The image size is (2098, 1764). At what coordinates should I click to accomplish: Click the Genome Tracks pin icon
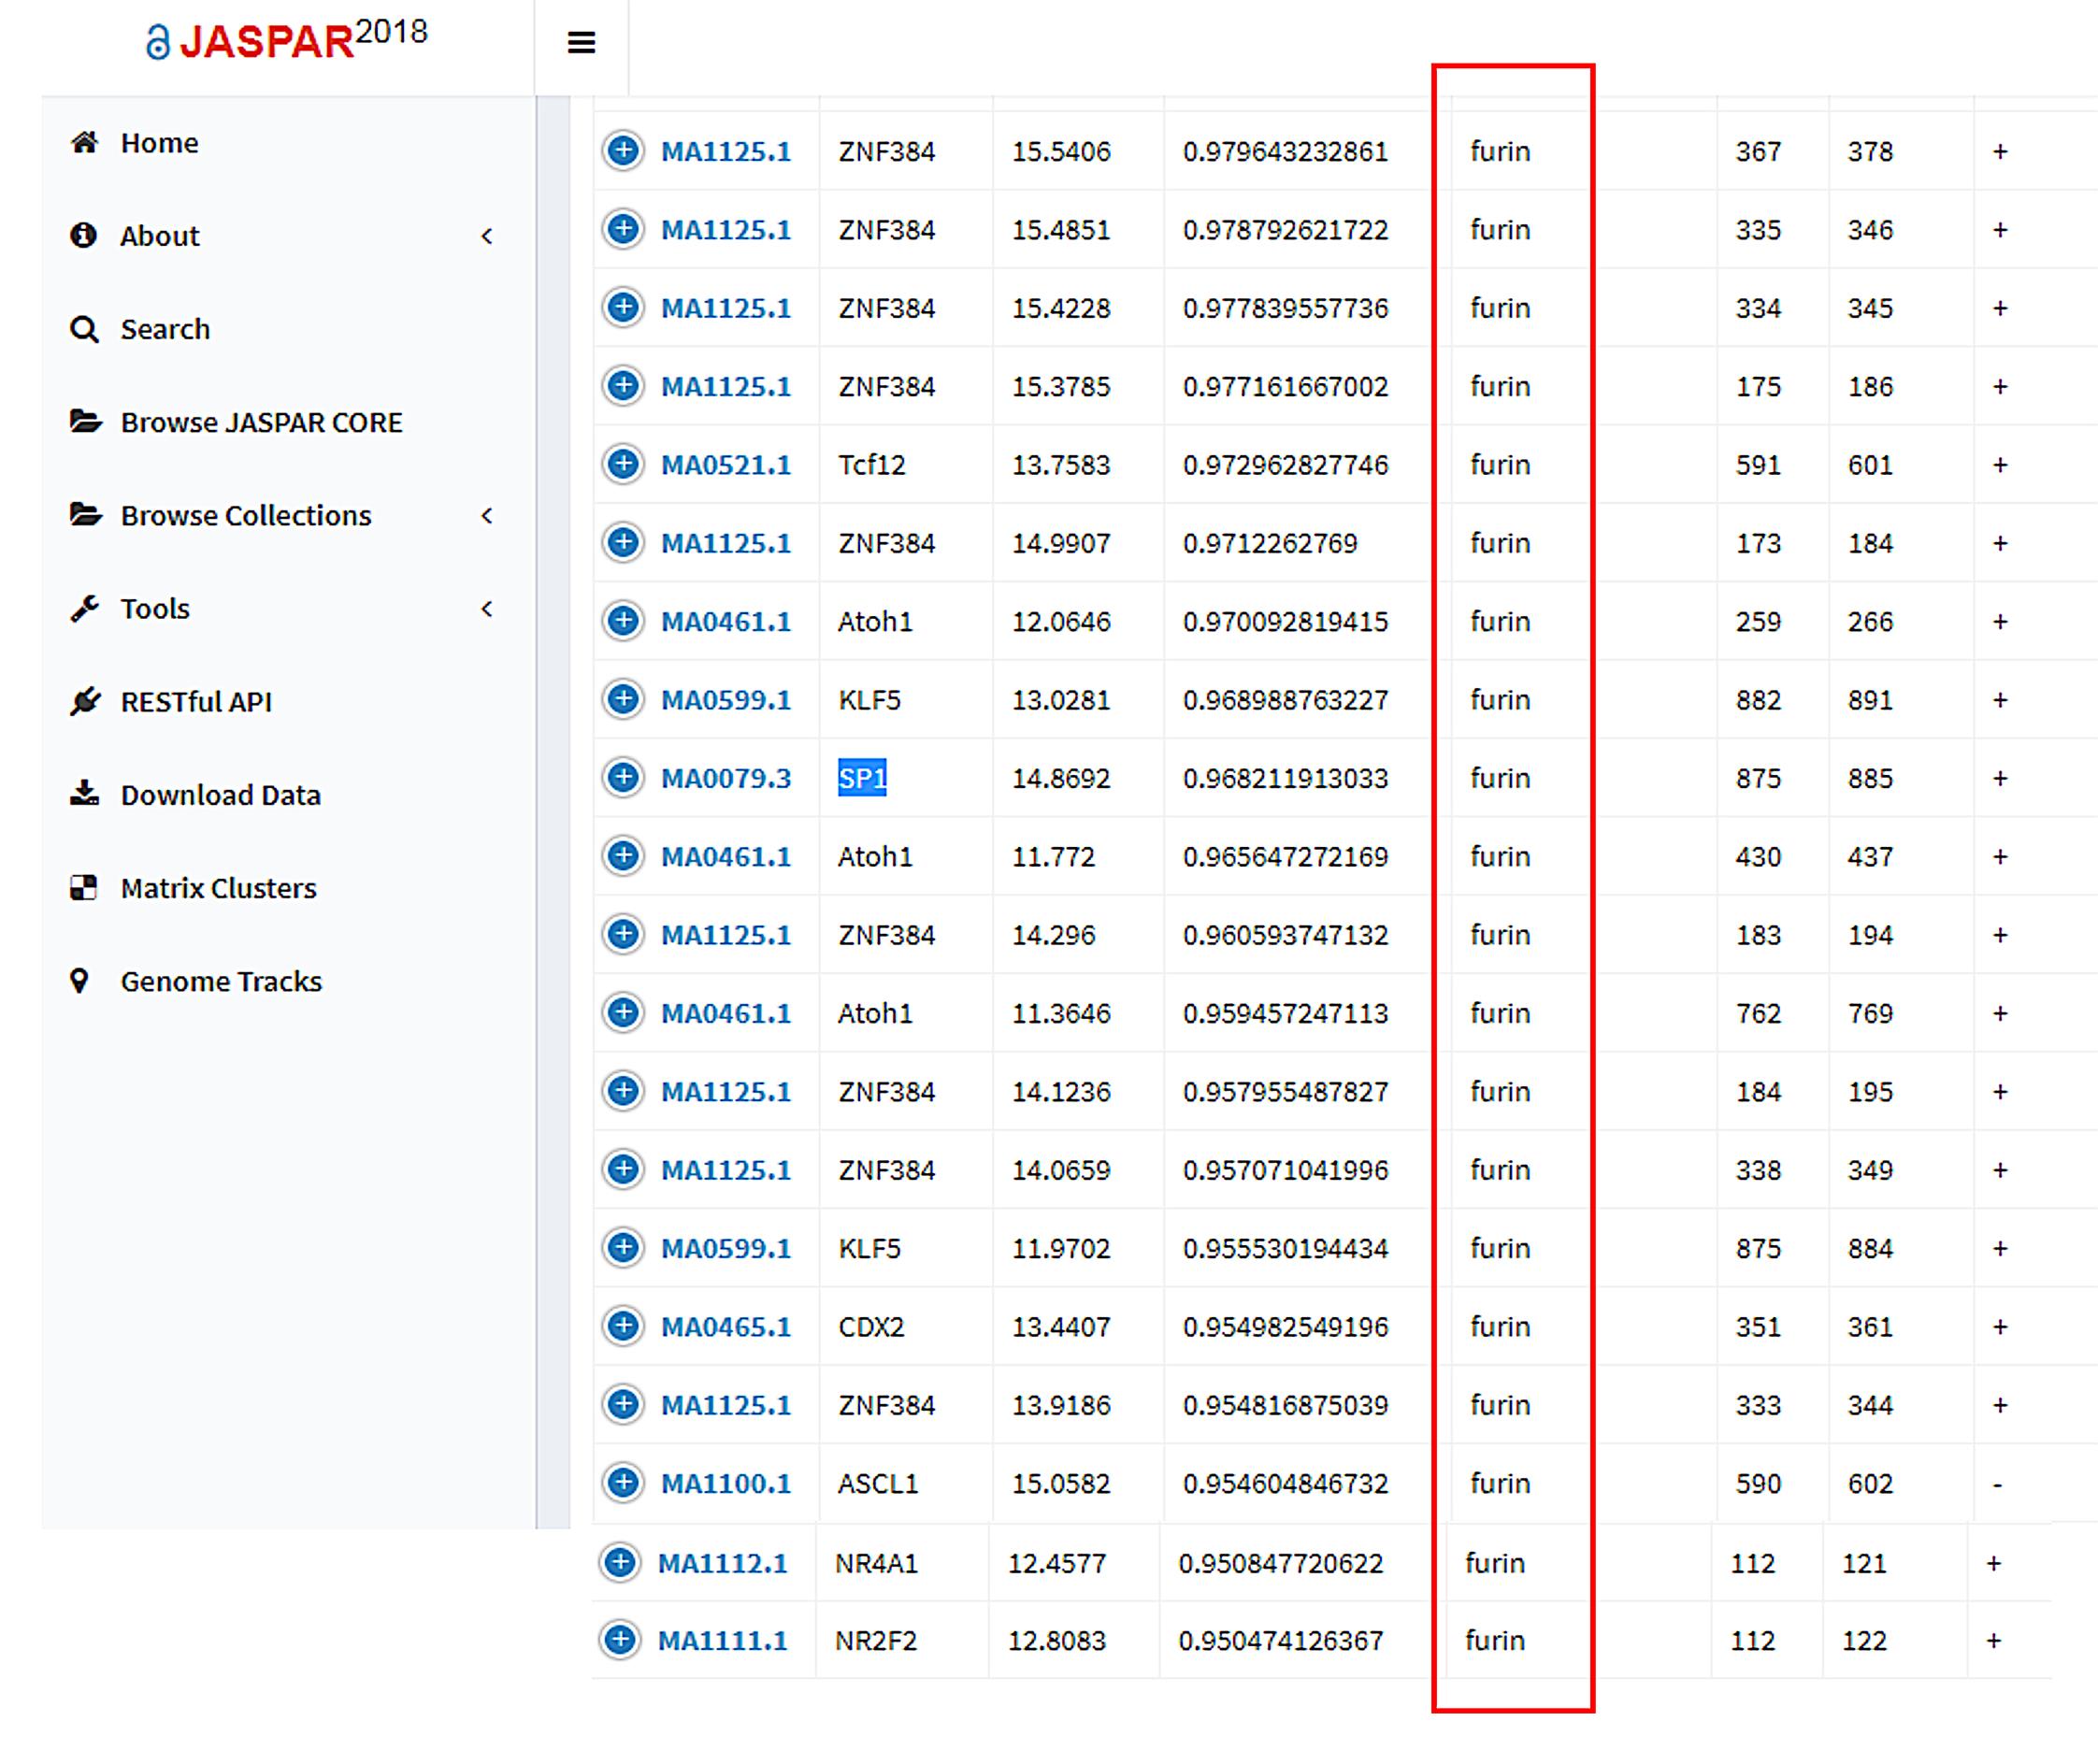tap(80, 981)
